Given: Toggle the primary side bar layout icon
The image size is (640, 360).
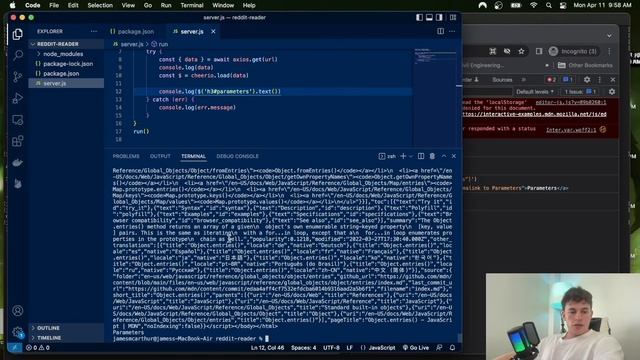Looking at the screenshot, I should [419, 18].
